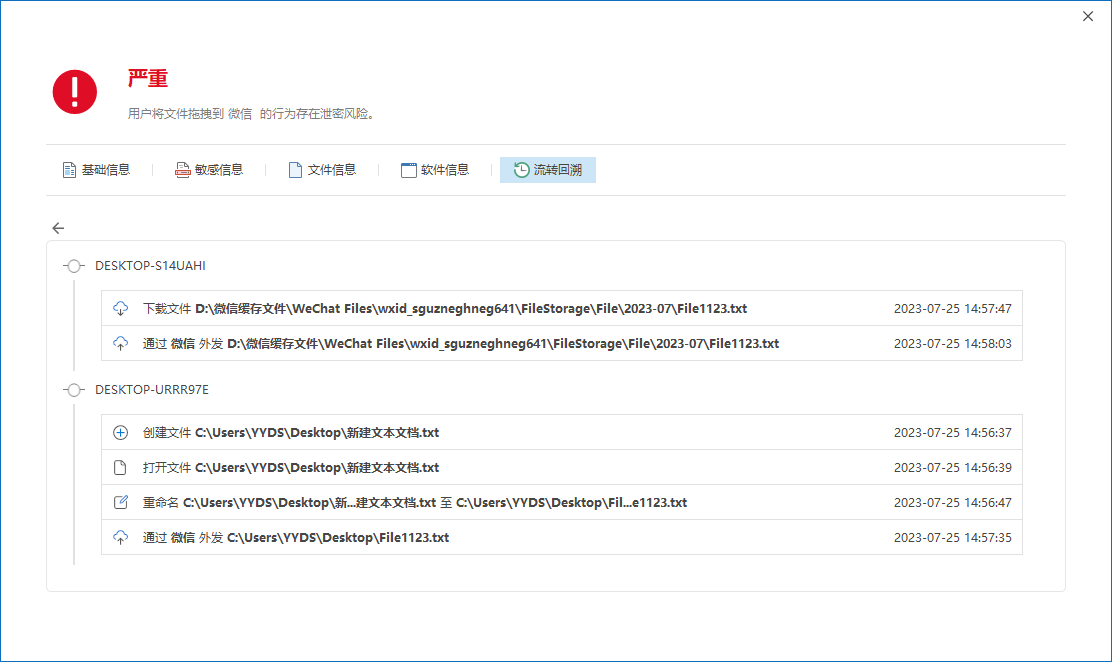Click the risk description mentioning 微信
Image resolution: width=1112 pixels, height=662 pixels.
(x=251, y=114)
